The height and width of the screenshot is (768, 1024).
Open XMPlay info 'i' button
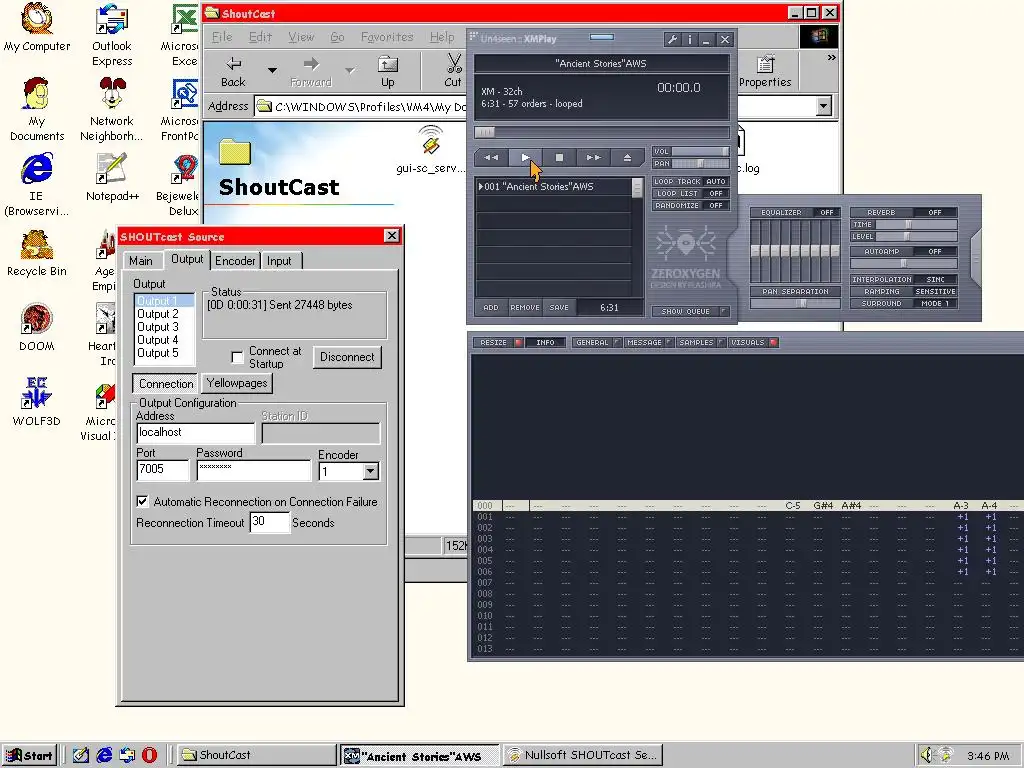coord(690,40)
